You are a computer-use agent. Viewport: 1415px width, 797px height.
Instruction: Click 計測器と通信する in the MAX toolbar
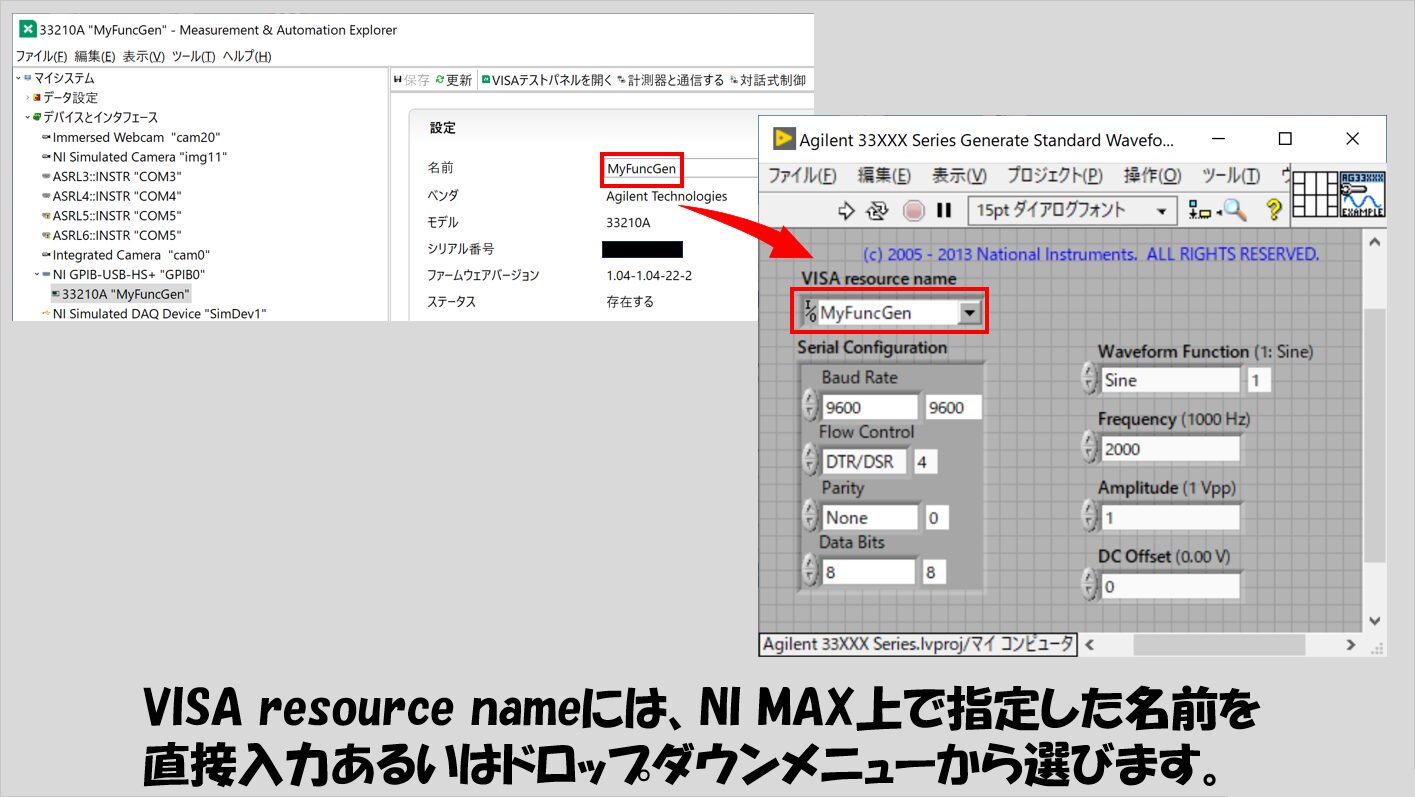pos(671,80)
